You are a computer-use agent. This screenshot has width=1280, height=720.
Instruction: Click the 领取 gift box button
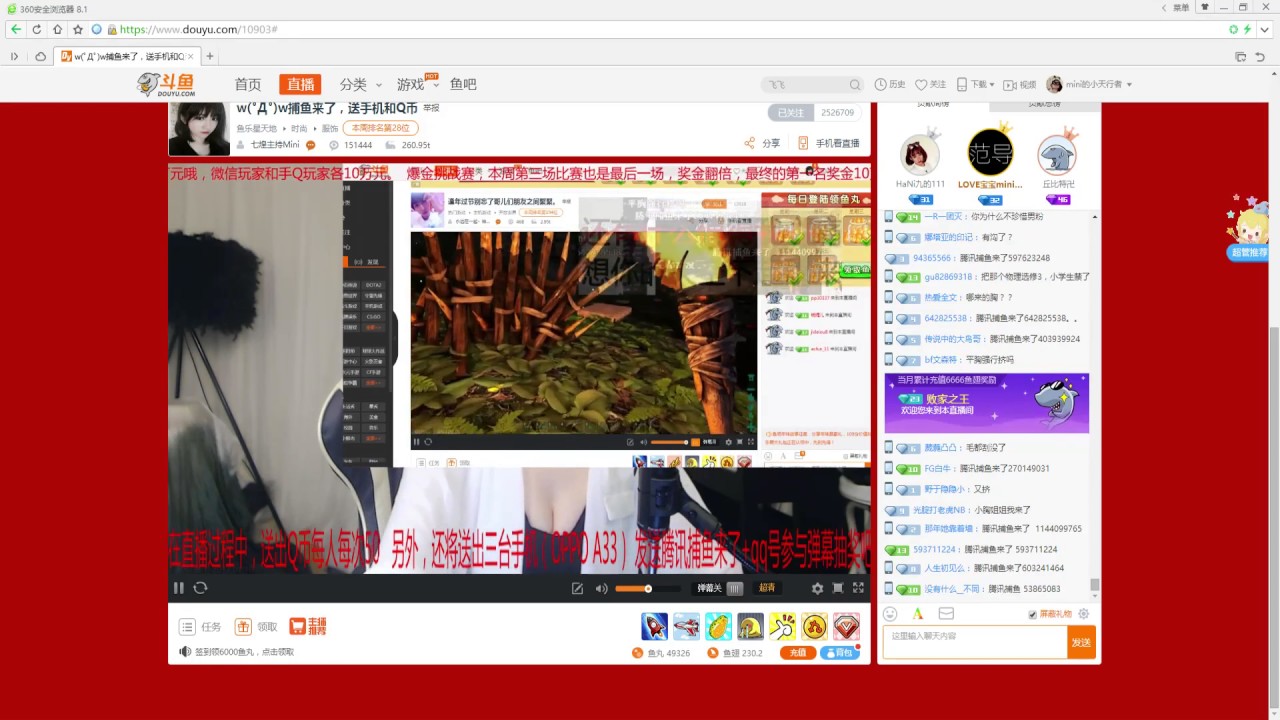tap(256, 627)
